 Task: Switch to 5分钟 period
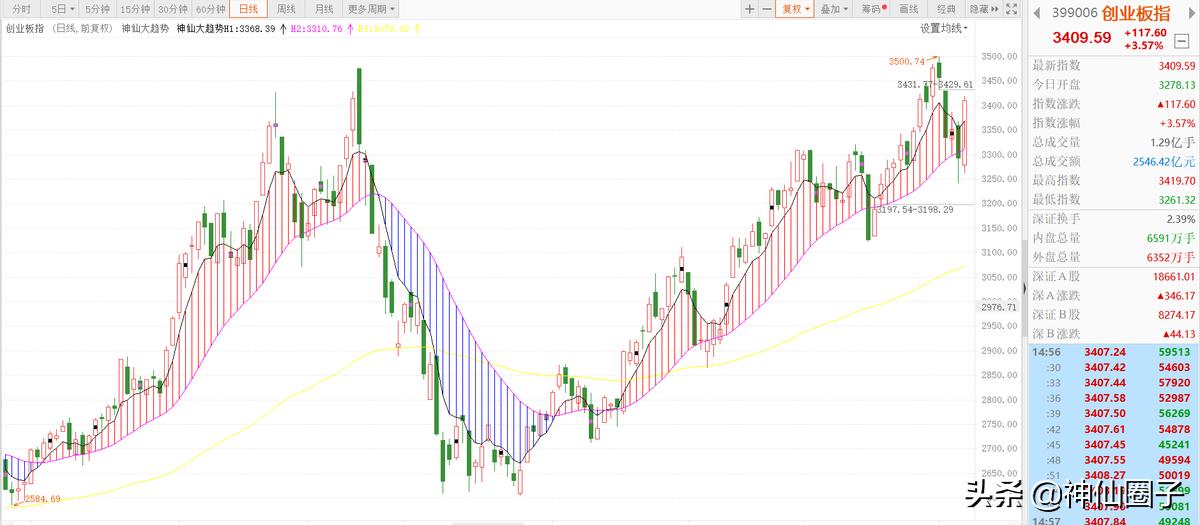click(x=98, y=9)
